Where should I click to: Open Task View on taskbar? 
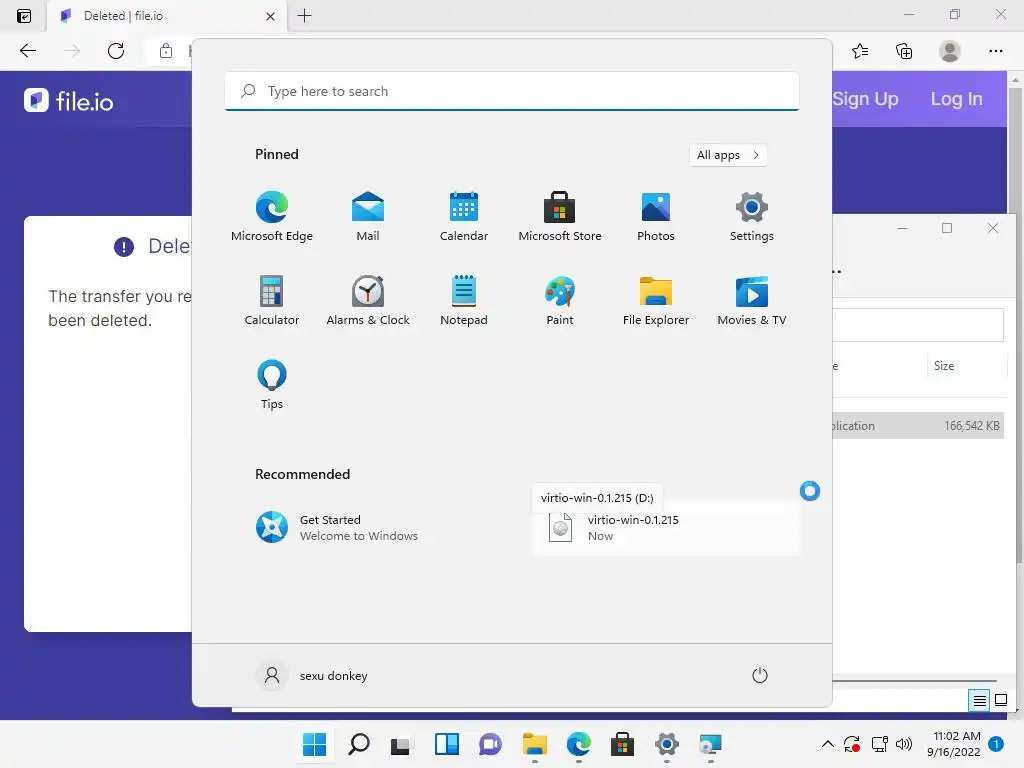coord(402,744)
